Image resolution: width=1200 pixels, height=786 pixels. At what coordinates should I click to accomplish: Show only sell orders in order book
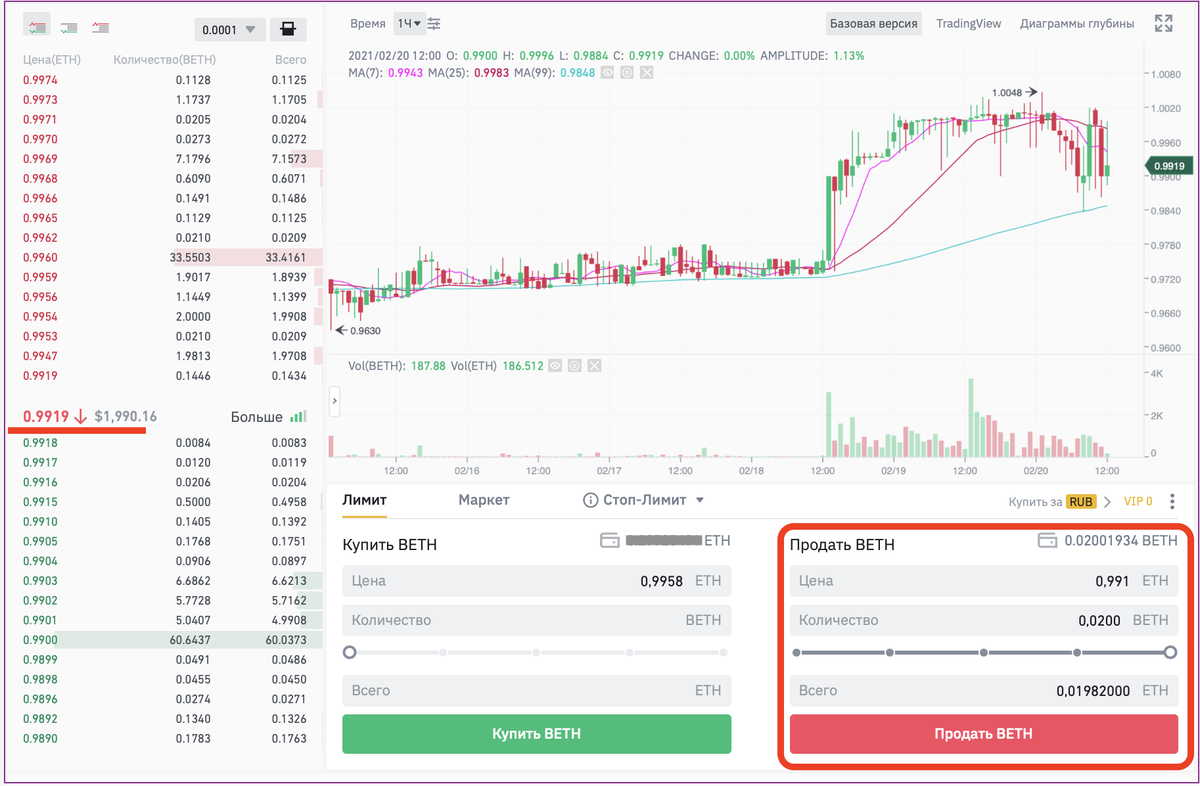pos(101,27)
